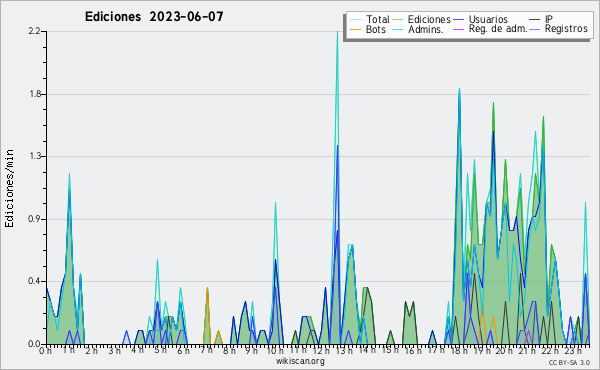The height and width of the screenshot is (370, 600).
Task: Click the '5 h' x-axis tick label
Action: coord(160,350)
